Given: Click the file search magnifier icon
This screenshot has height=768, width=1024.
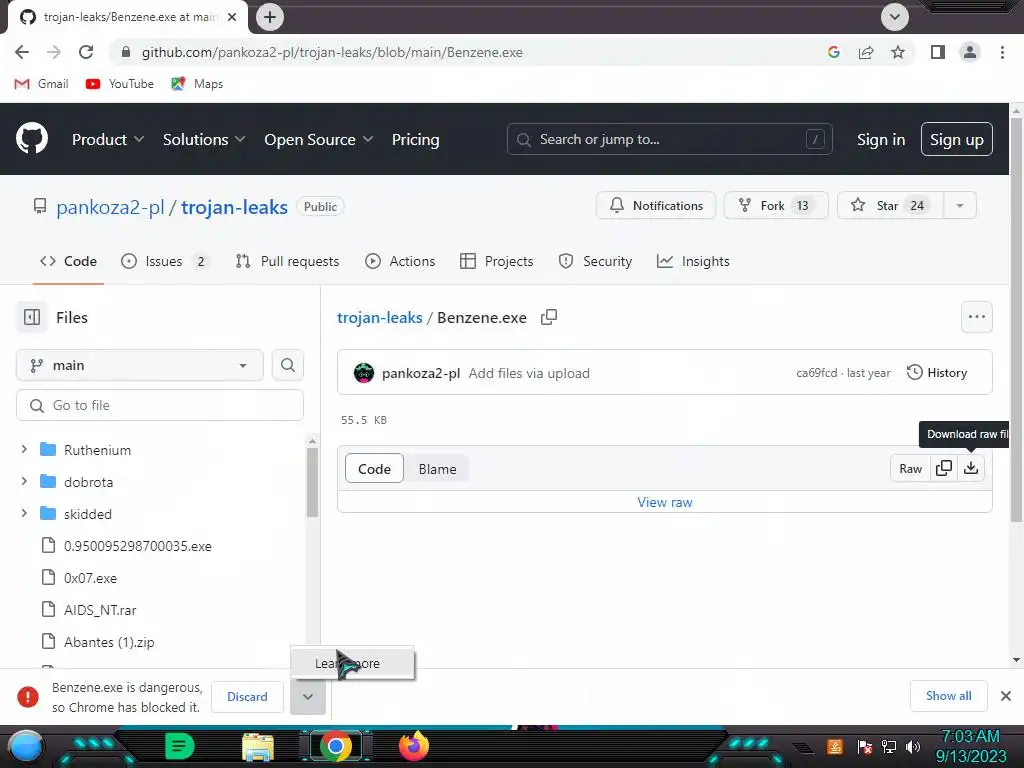Looking at the screenshot, I should (x=287, y=365).
